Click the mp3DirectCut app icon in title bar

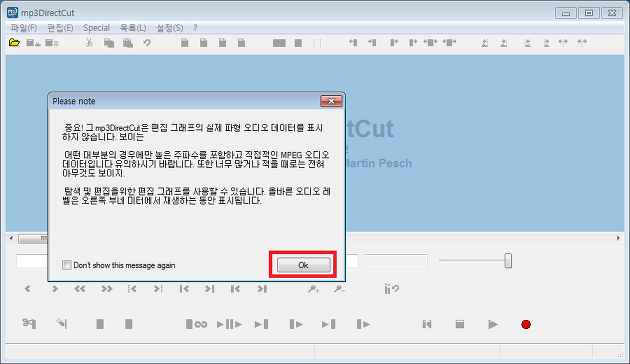click(12, 12)
